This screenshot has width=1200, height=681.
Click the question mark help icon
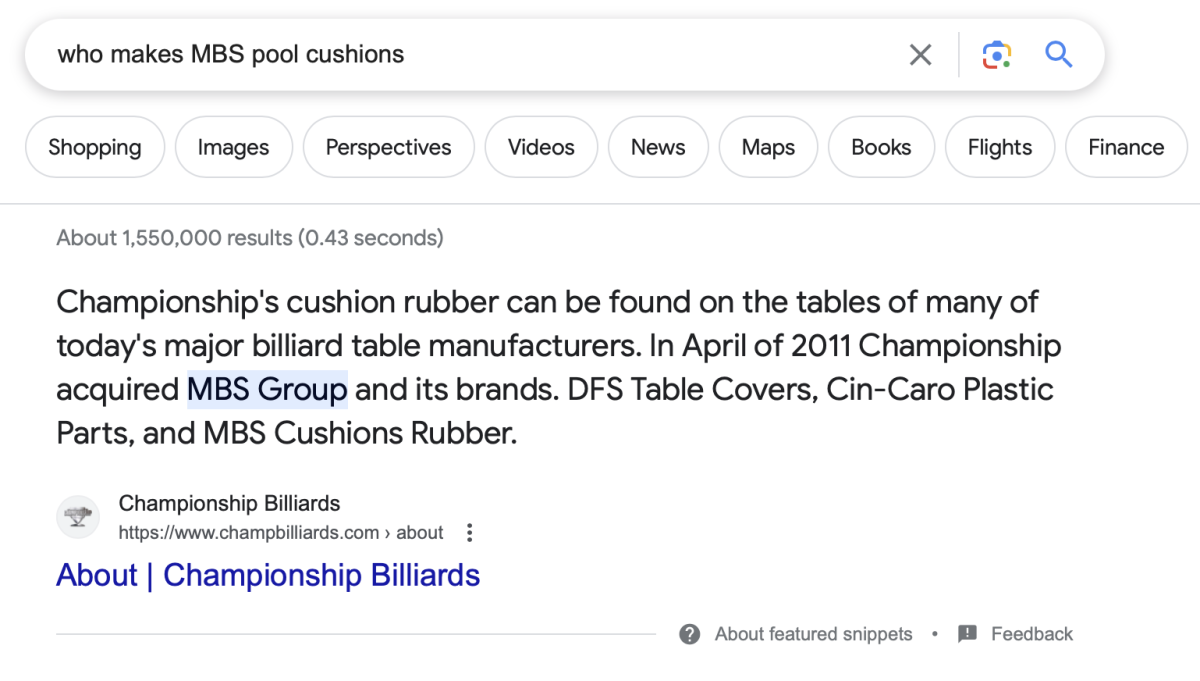point(689,634)
